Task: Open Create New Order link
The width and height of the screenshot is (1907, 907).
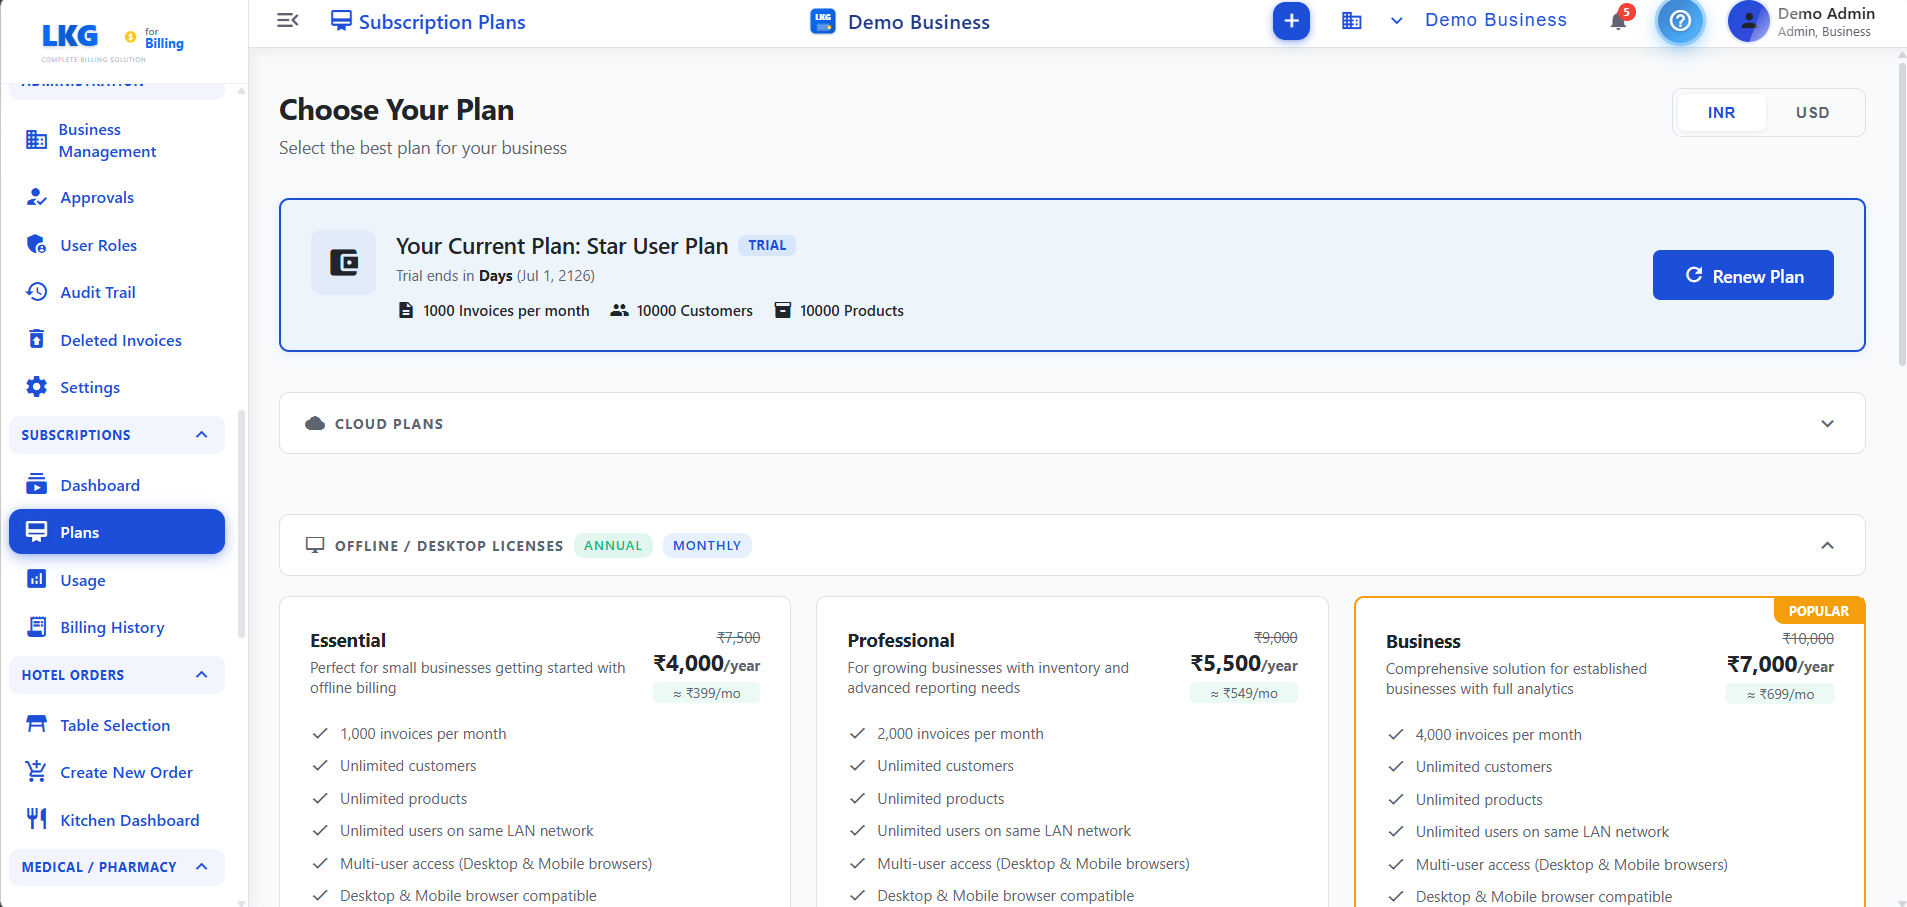Action: [126, 772]
